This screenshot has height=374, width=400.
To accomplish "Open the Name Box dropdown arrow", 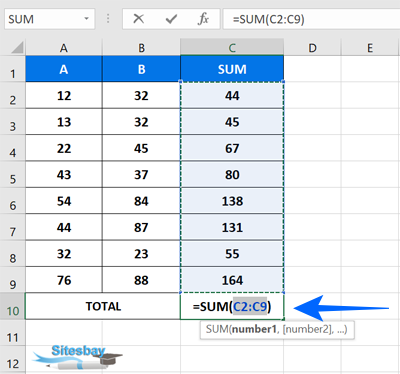I will 87,19.
